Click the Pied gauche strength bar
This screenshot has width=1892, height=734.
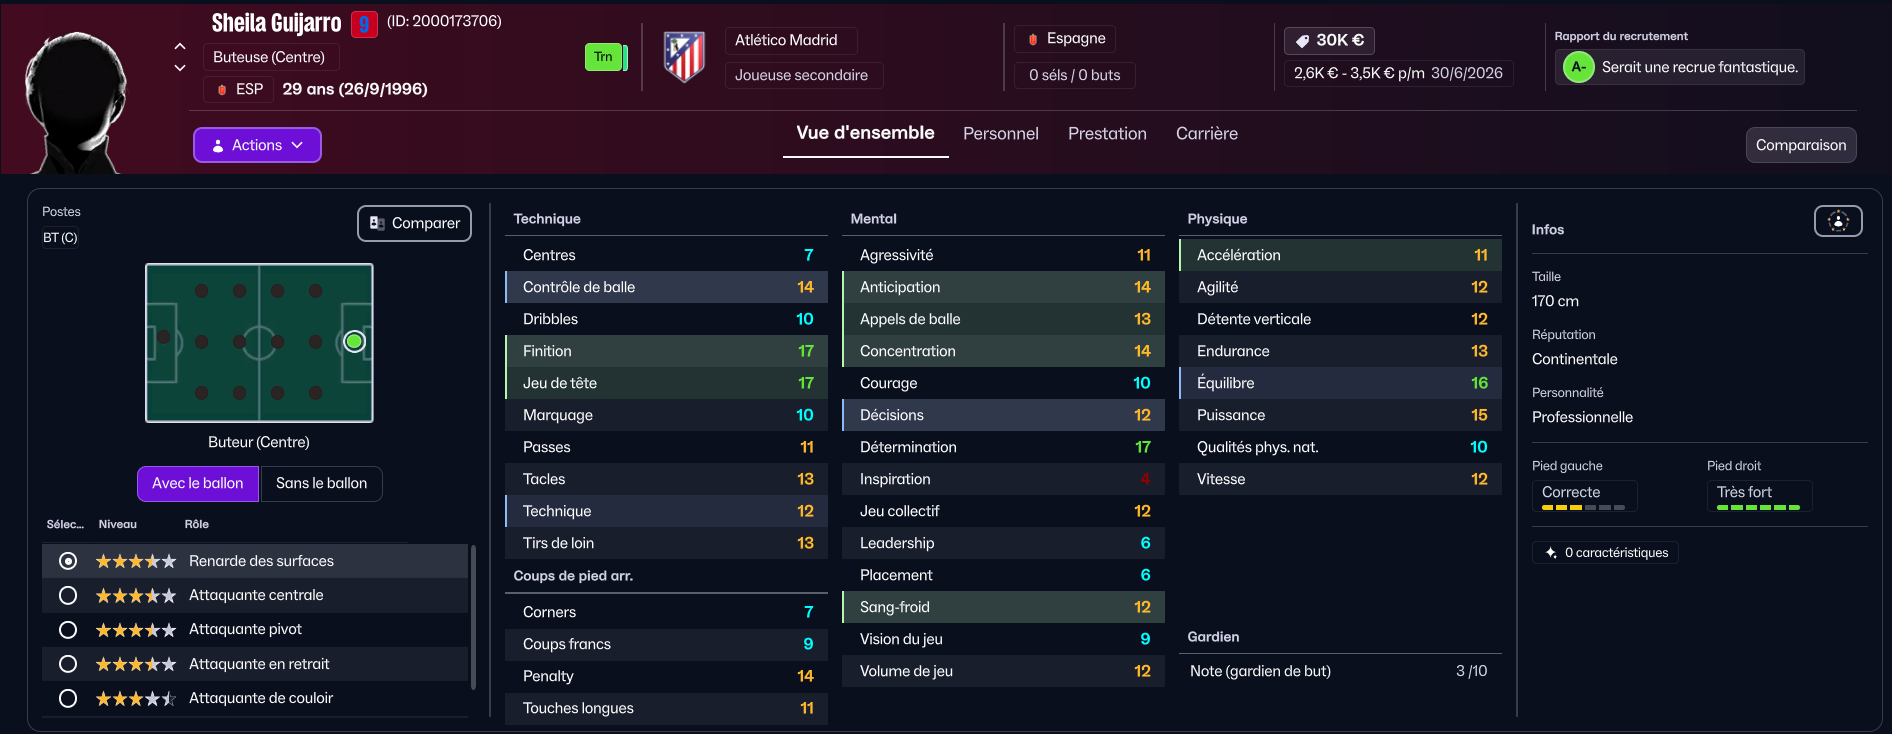(1583, 508)
